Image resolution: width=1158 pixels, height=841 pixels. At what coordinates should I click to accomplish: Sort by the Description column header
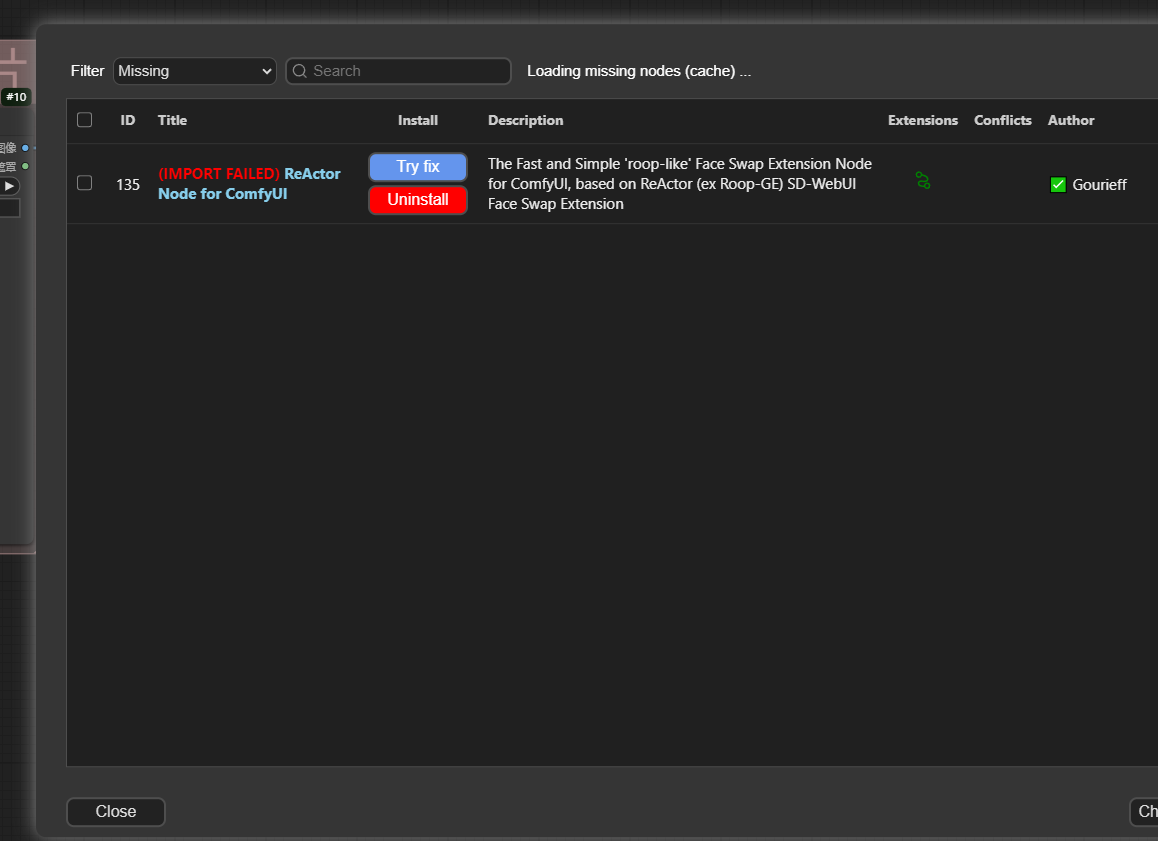526,120
